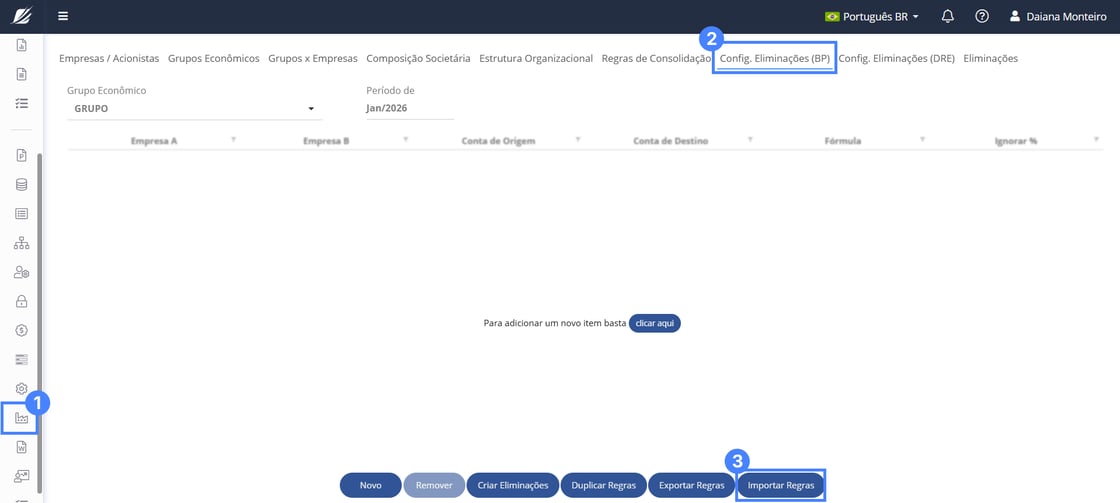Screen dimensions: 1120x503
Task: Click the Período de Jan/2026 field
Action: click(410, 109)
